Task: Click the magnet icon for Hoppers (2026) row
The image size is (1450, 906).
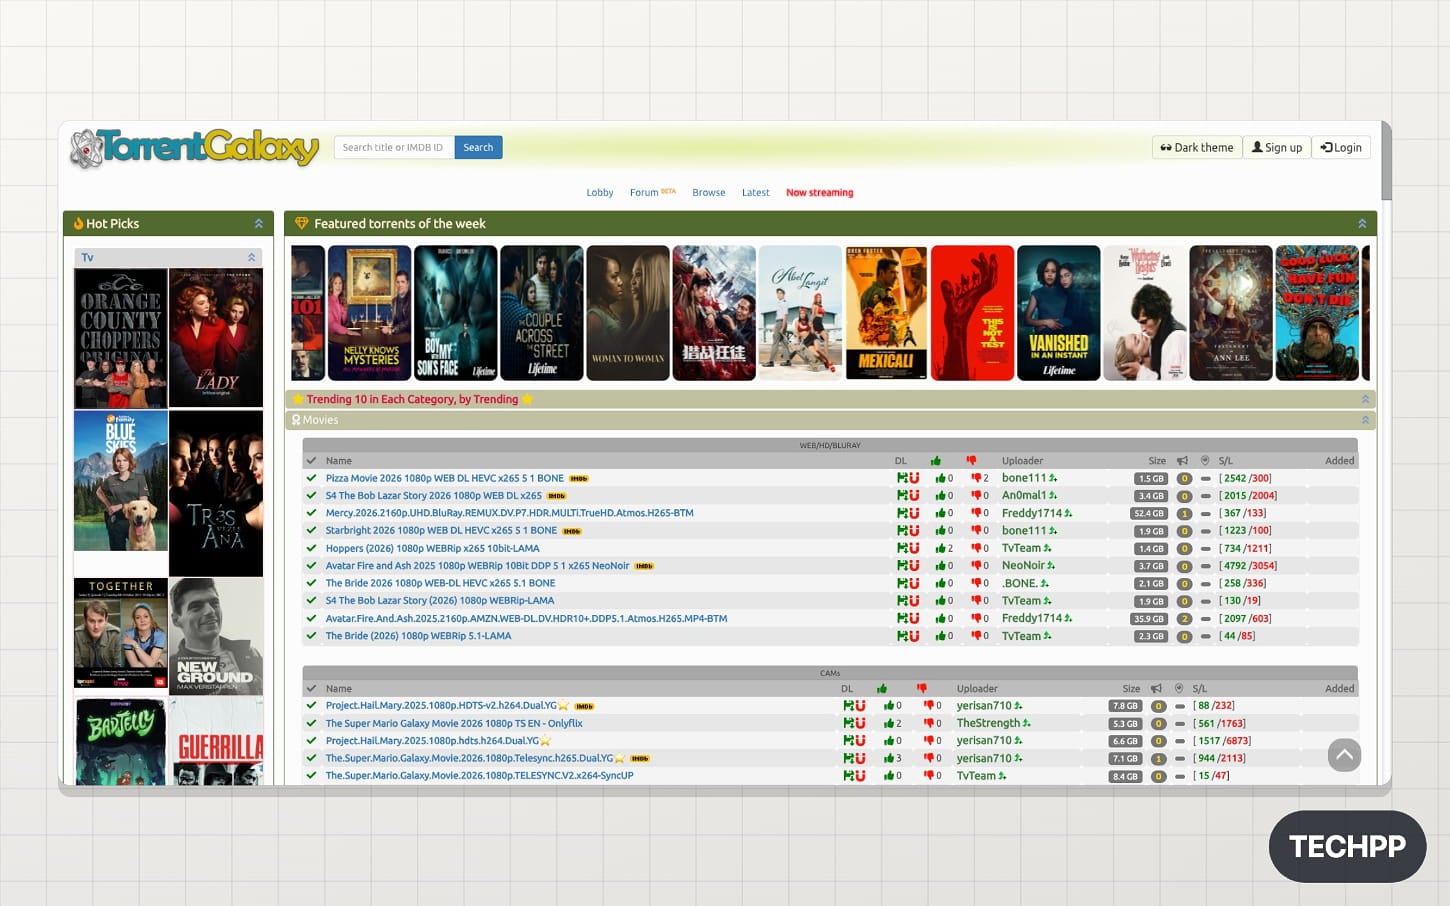Action: click(914, 548)
